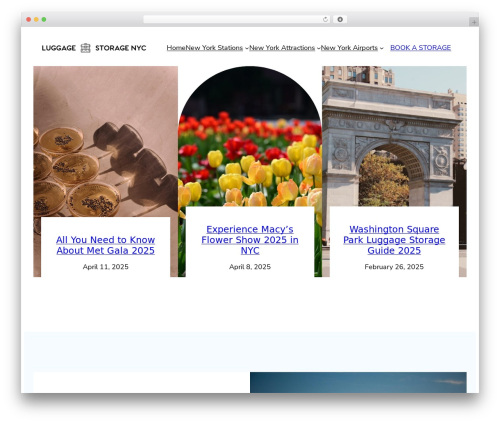Reload the page in the browser bar
Image resolution: width=500 pixels, height=423 pixels.
[x=325, y=19]
